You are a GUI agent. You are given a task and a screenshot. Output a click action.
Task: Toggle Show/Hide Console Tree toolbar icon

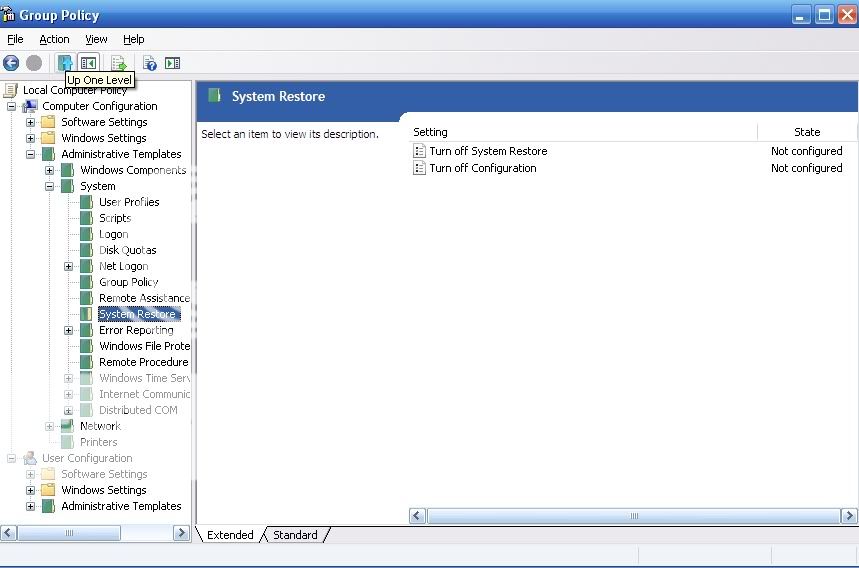88,63
